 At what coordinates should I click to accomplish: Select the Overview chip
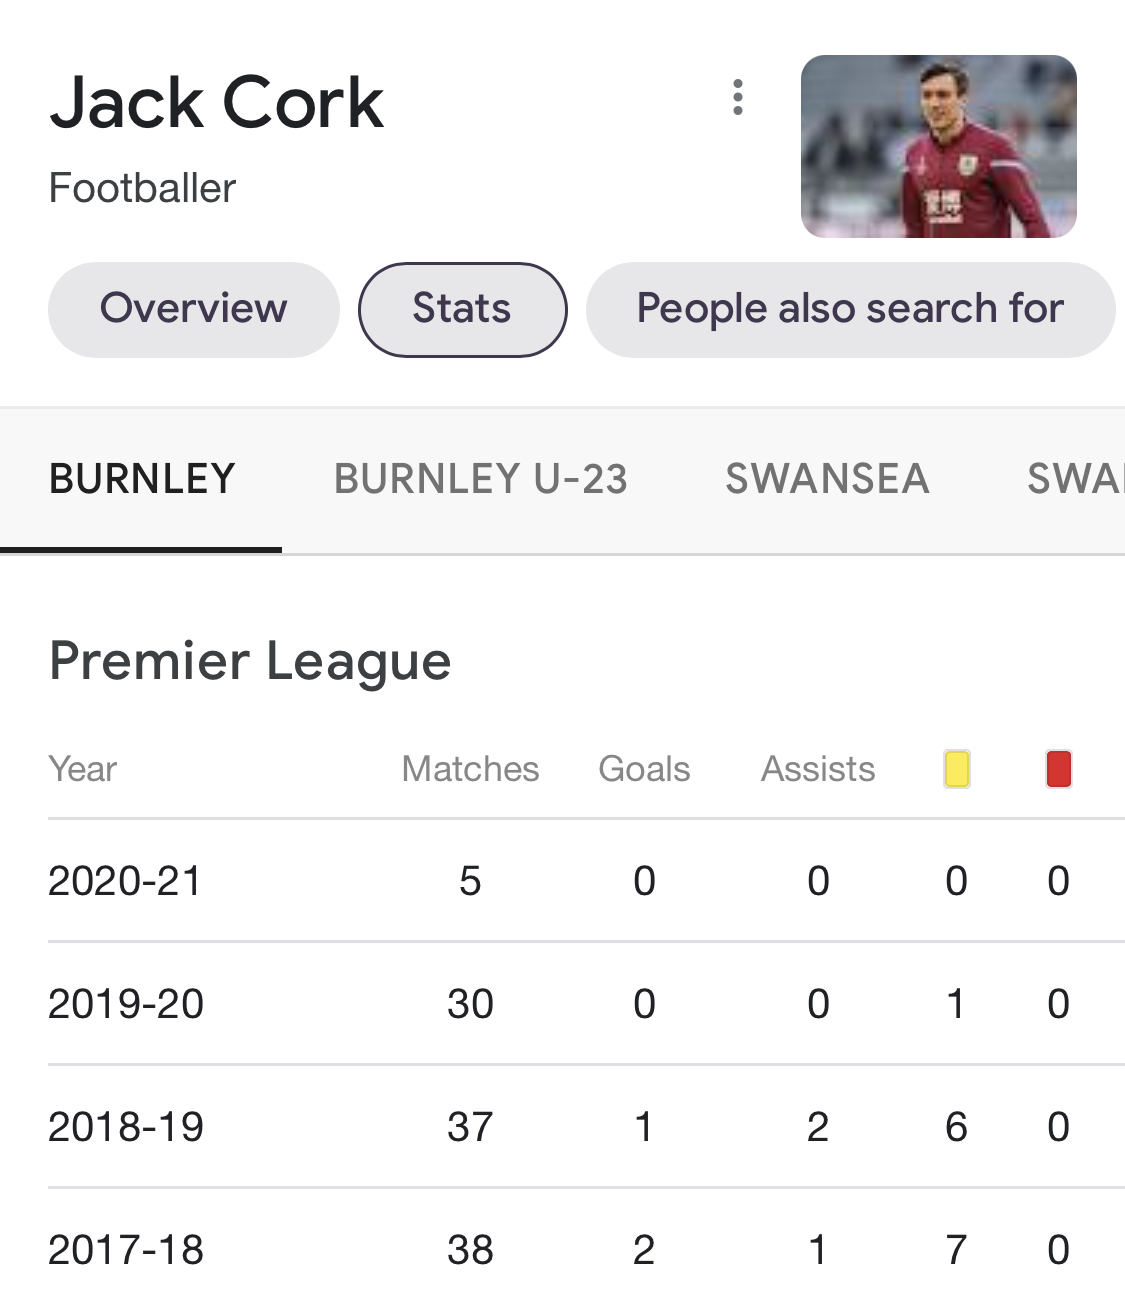tap(193, 309)
